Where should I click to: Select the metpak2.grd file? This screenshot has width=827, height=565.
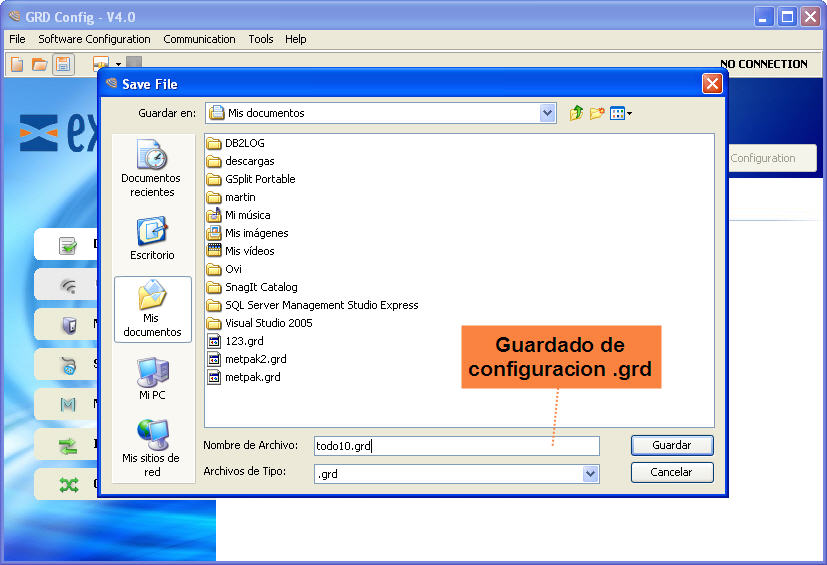(255, 359)
